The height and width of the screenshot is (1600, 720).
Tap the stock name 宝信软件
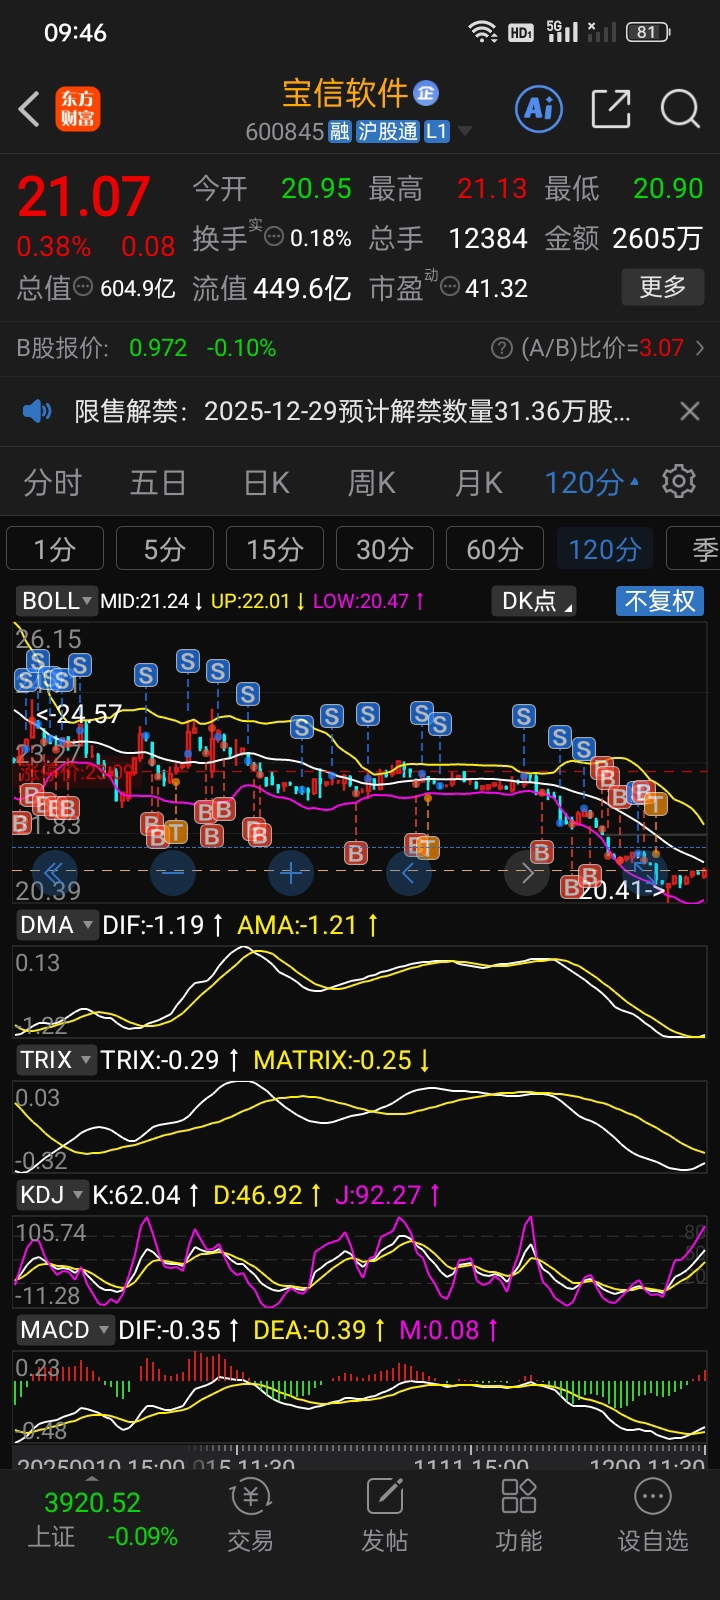[x=345, y=93]
